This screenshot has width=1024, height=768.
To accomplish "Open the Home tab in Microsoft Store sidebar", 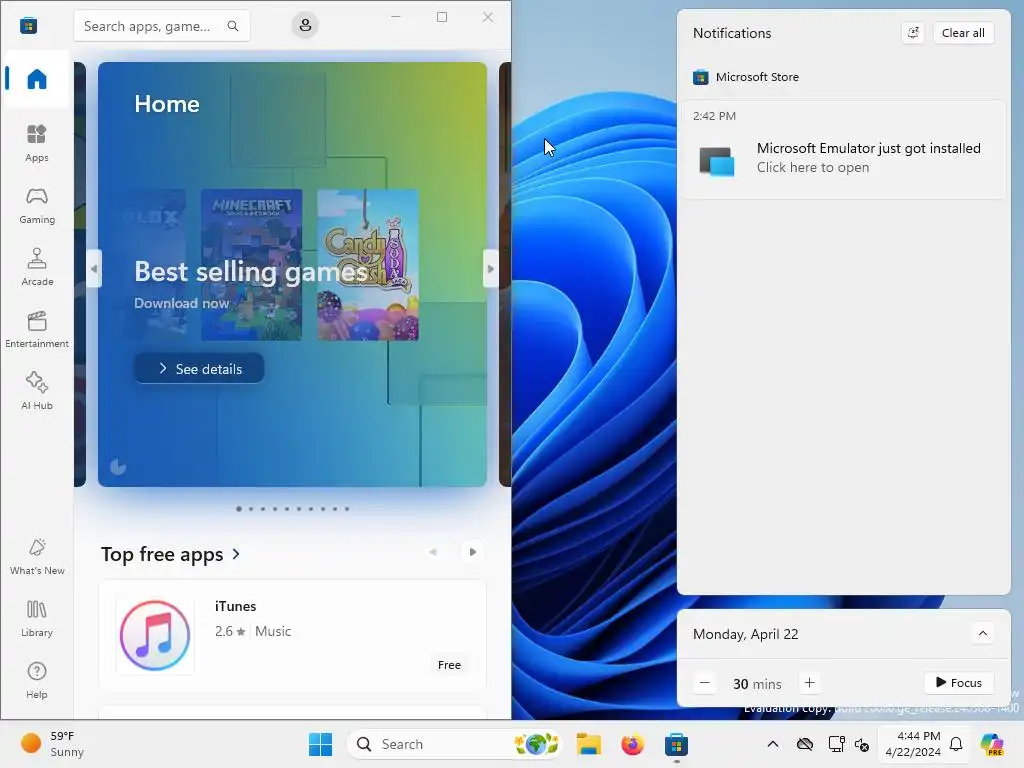I will [37, 79].
